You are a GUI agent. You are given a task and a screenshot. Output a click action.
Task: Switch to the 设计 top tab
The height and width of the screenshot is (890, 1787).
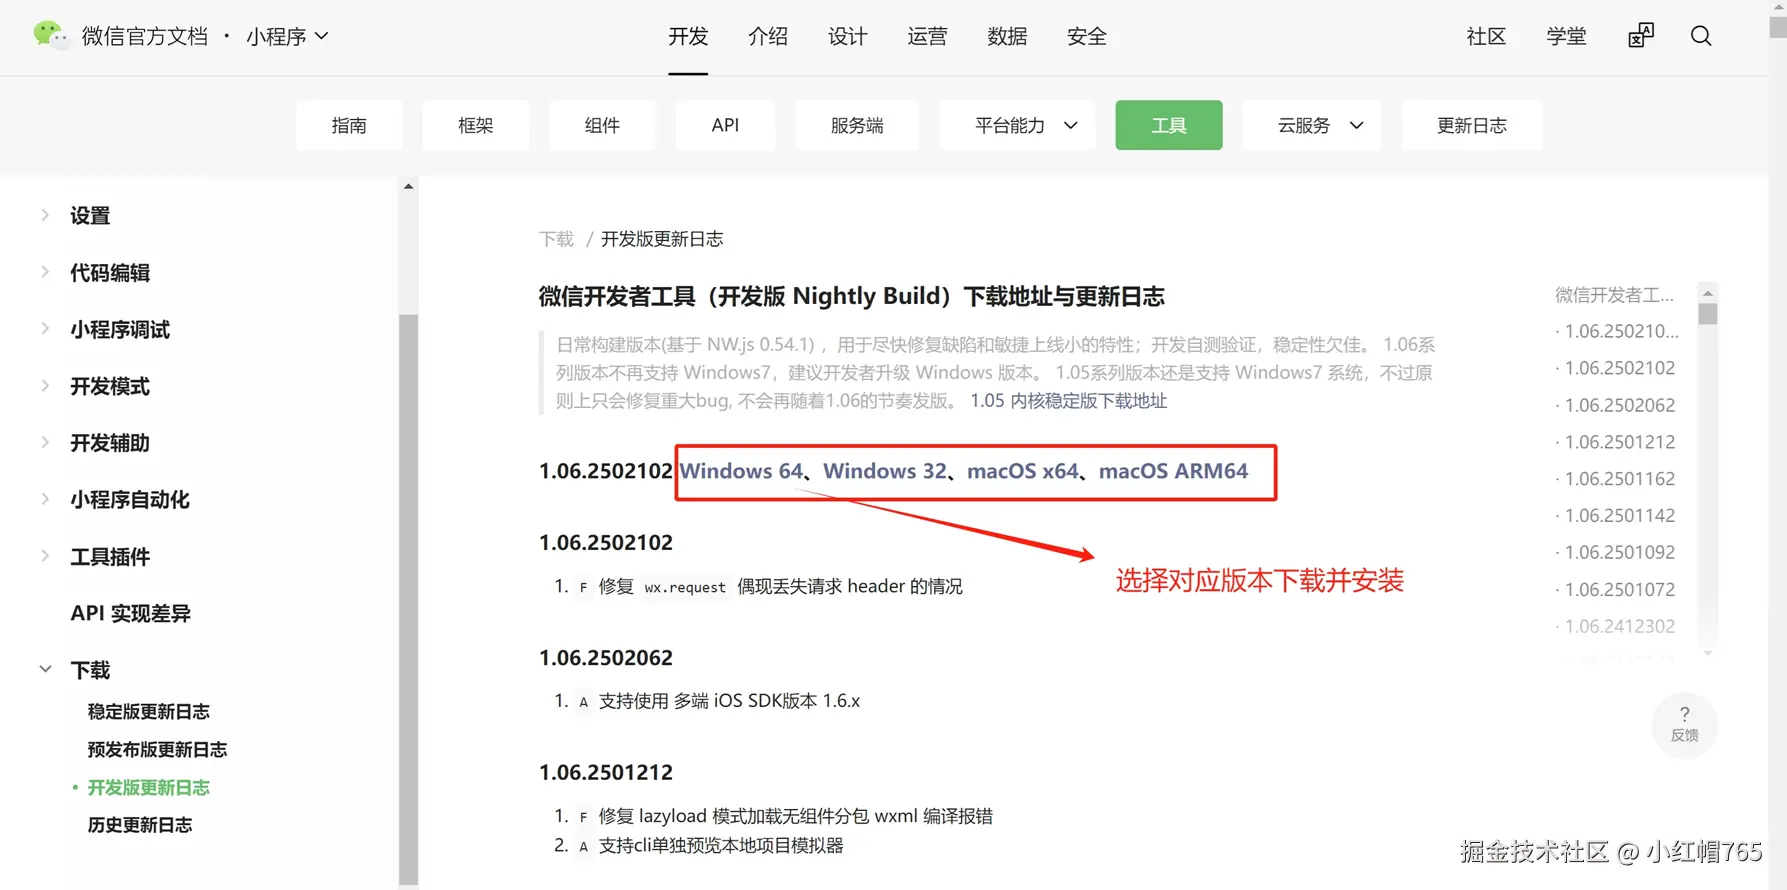847,37
